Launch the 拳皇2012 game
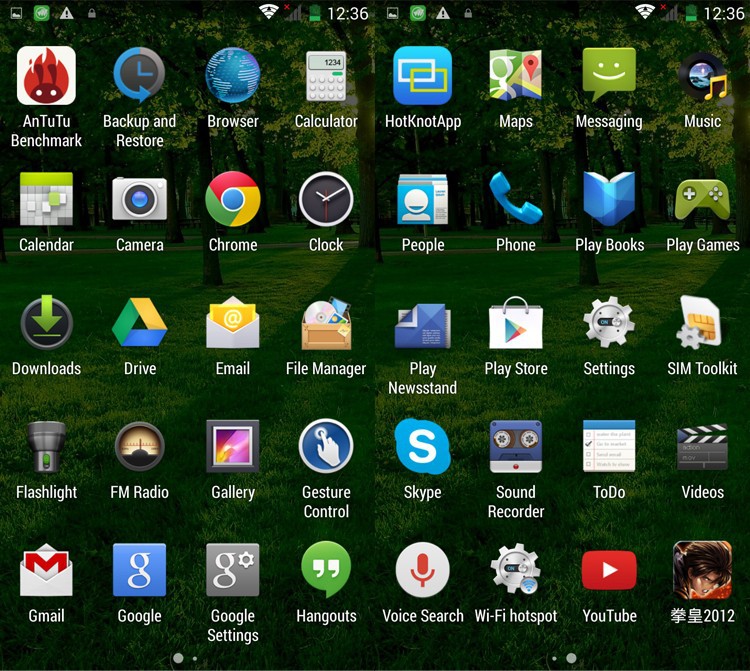Screen dimensions: 750x671 (x=702, y=571)
